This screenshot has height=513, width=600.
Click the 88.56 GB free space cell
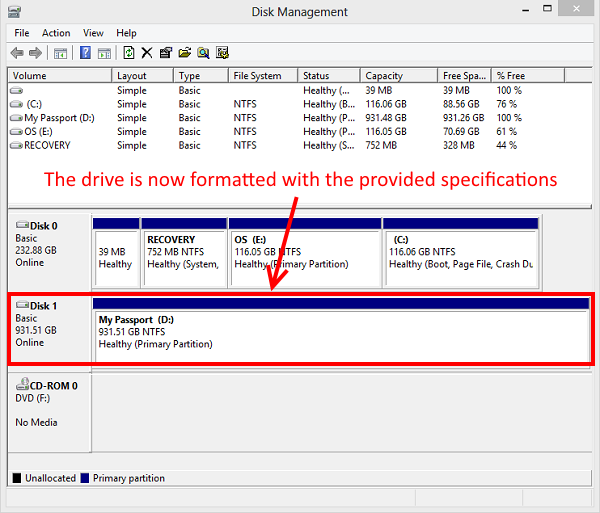(461, 104)
